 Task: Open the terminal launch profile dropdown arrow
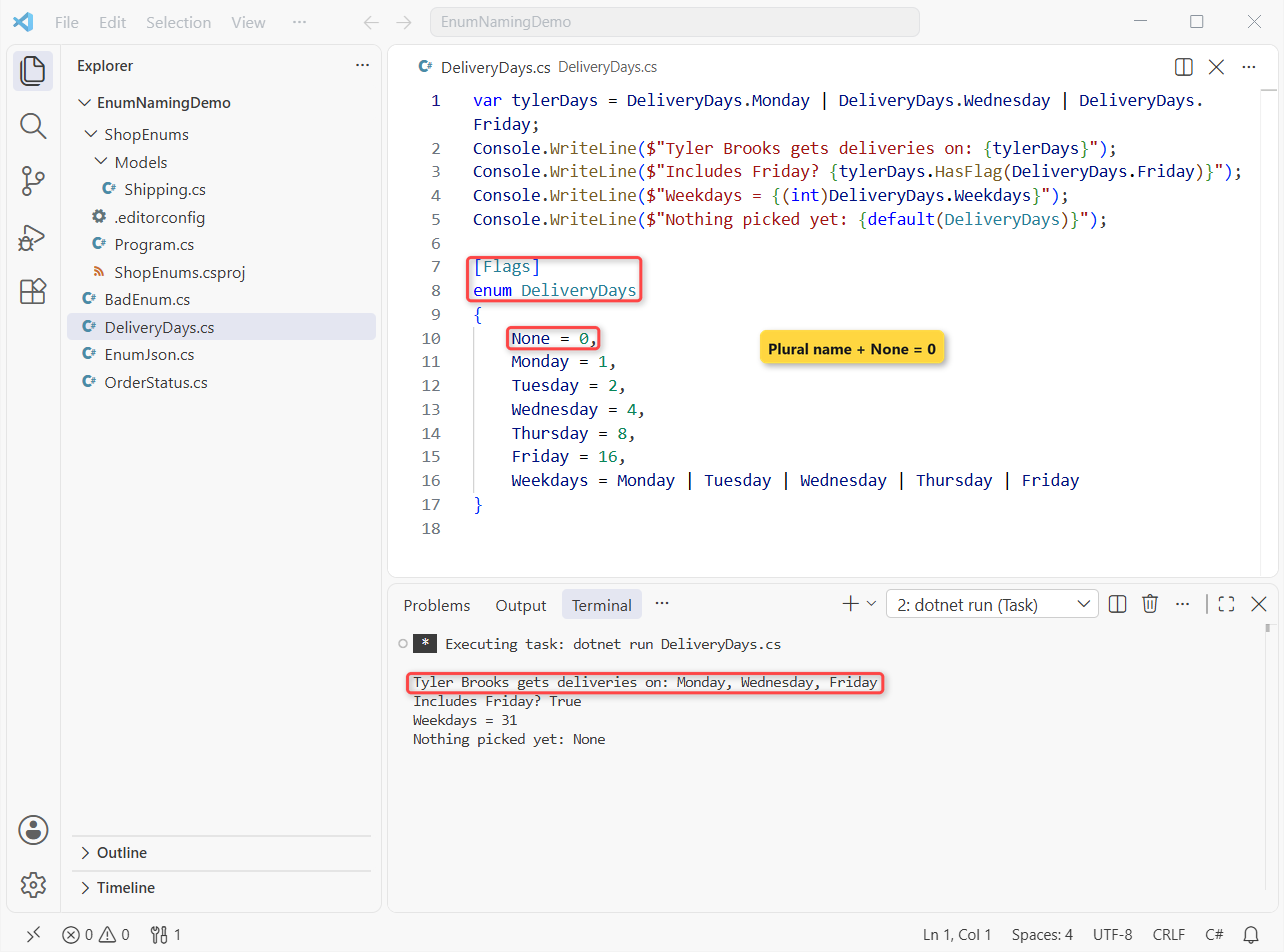[x=871, y=604]
